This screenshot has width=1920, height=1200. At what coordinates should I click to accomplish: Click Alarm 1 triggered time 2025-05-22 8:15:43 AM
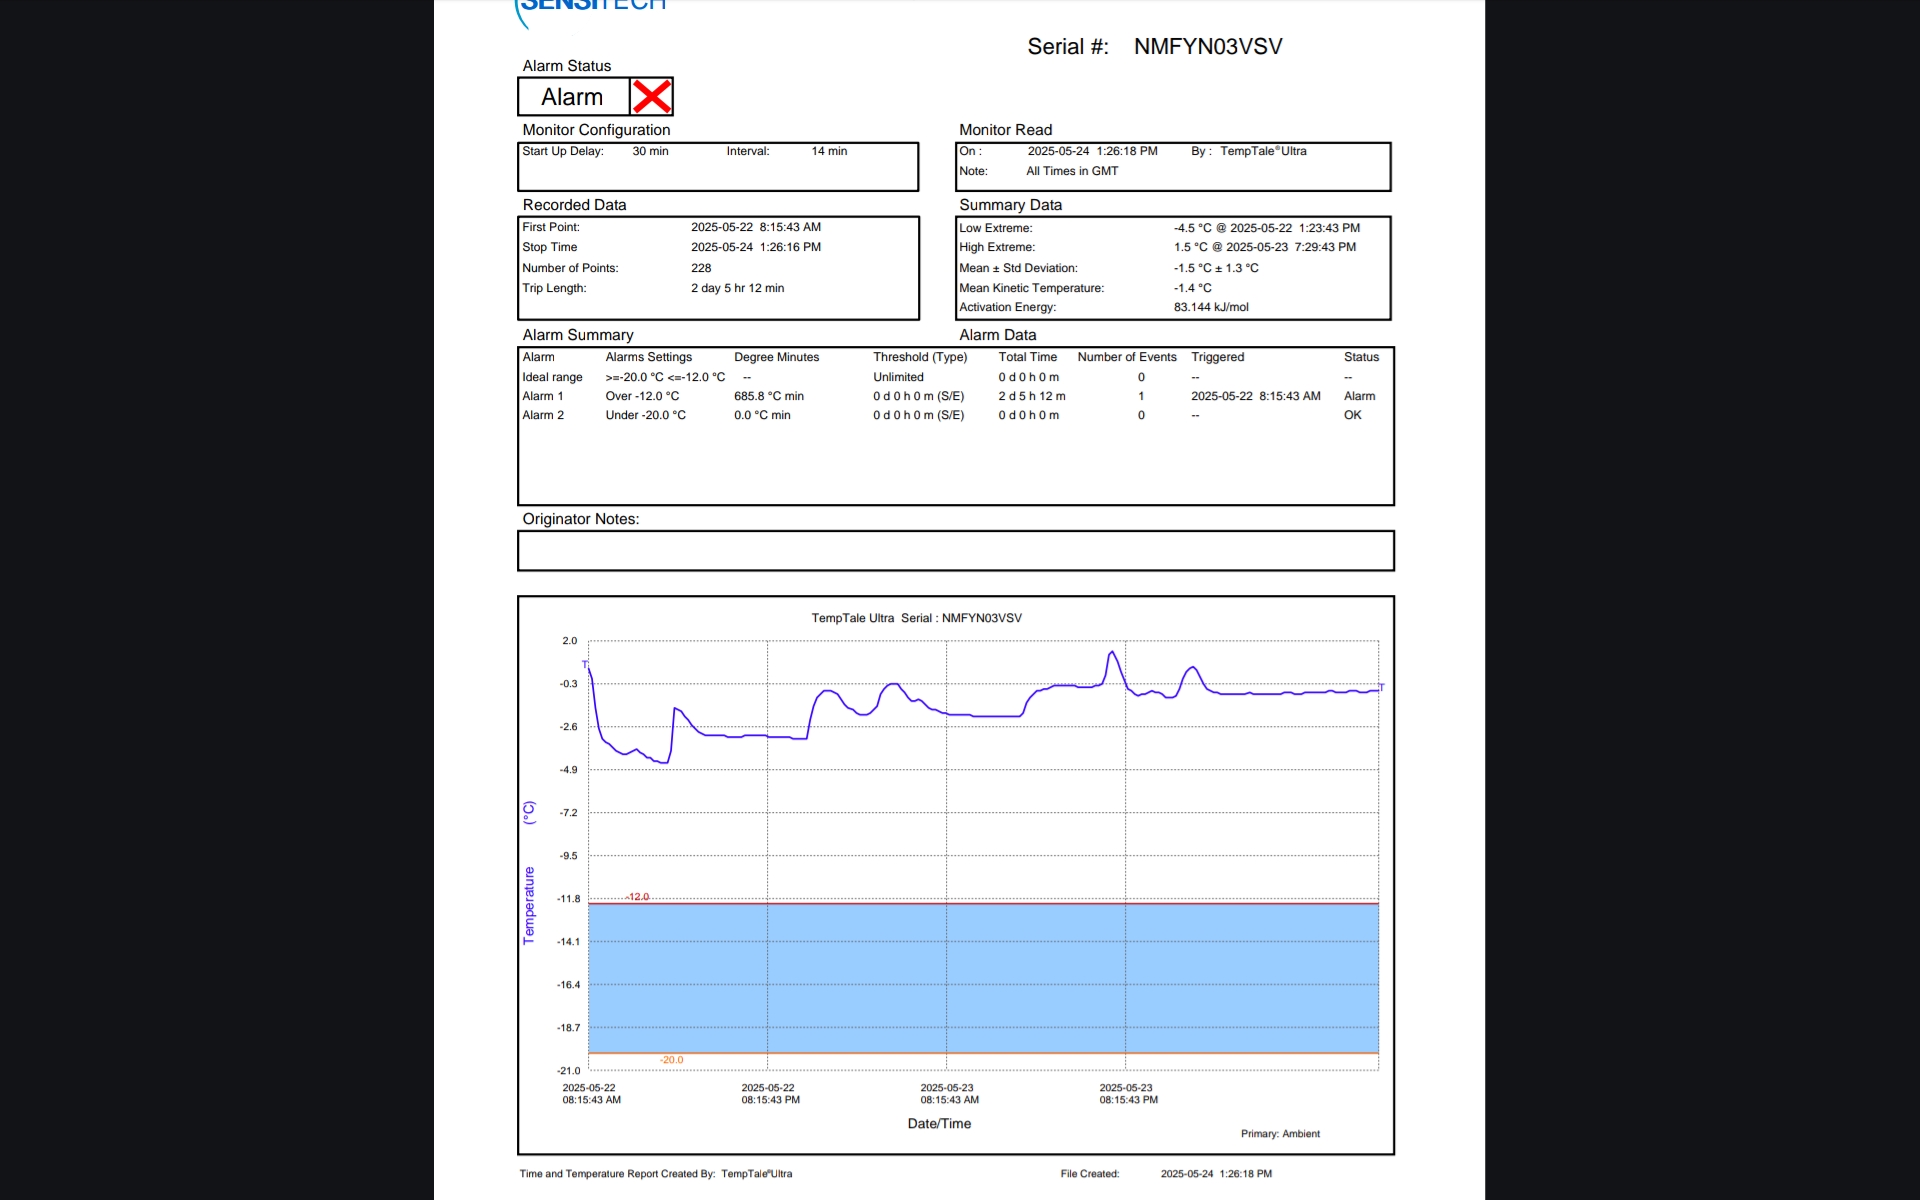(x=1256, y=396)
